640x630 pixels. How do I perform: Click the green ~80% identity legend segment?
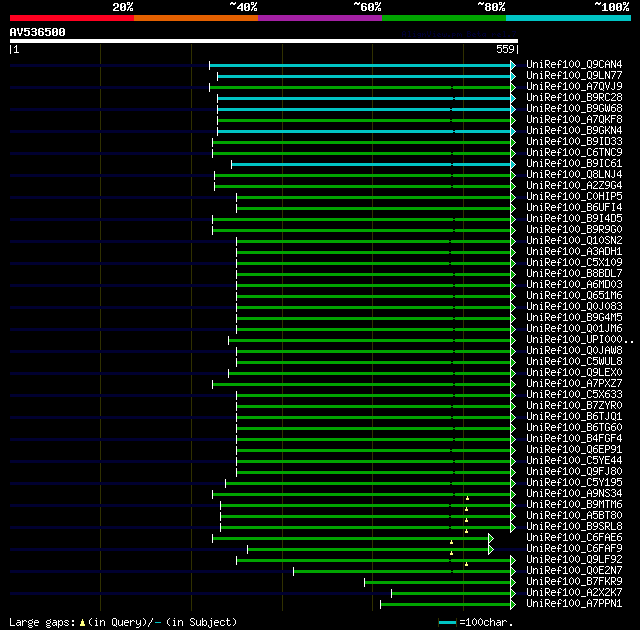click(x=444, y=18)
